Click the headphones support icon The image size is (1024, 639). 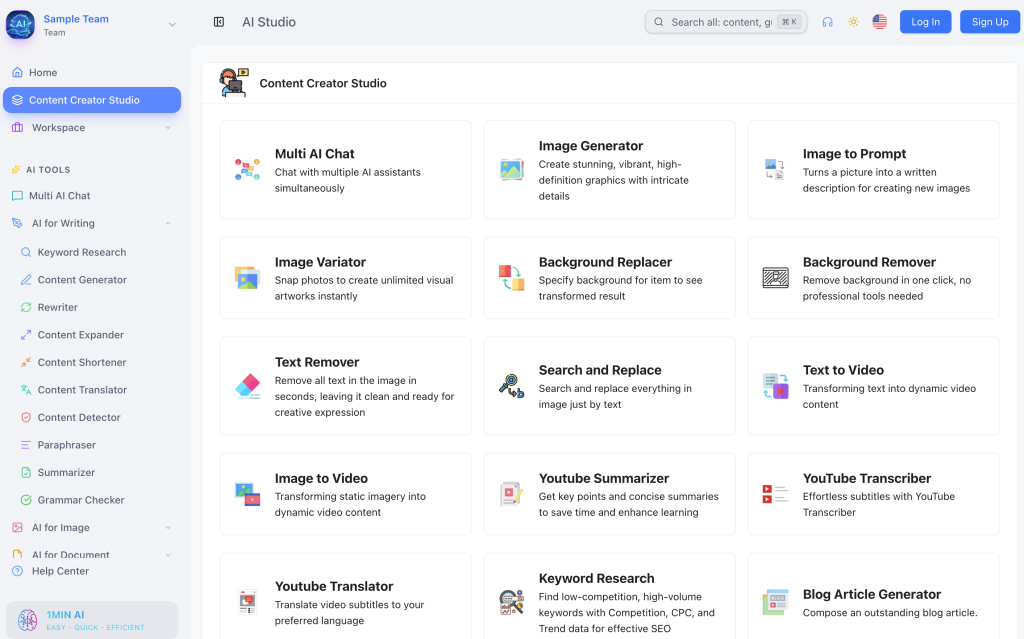click(827, 22)
